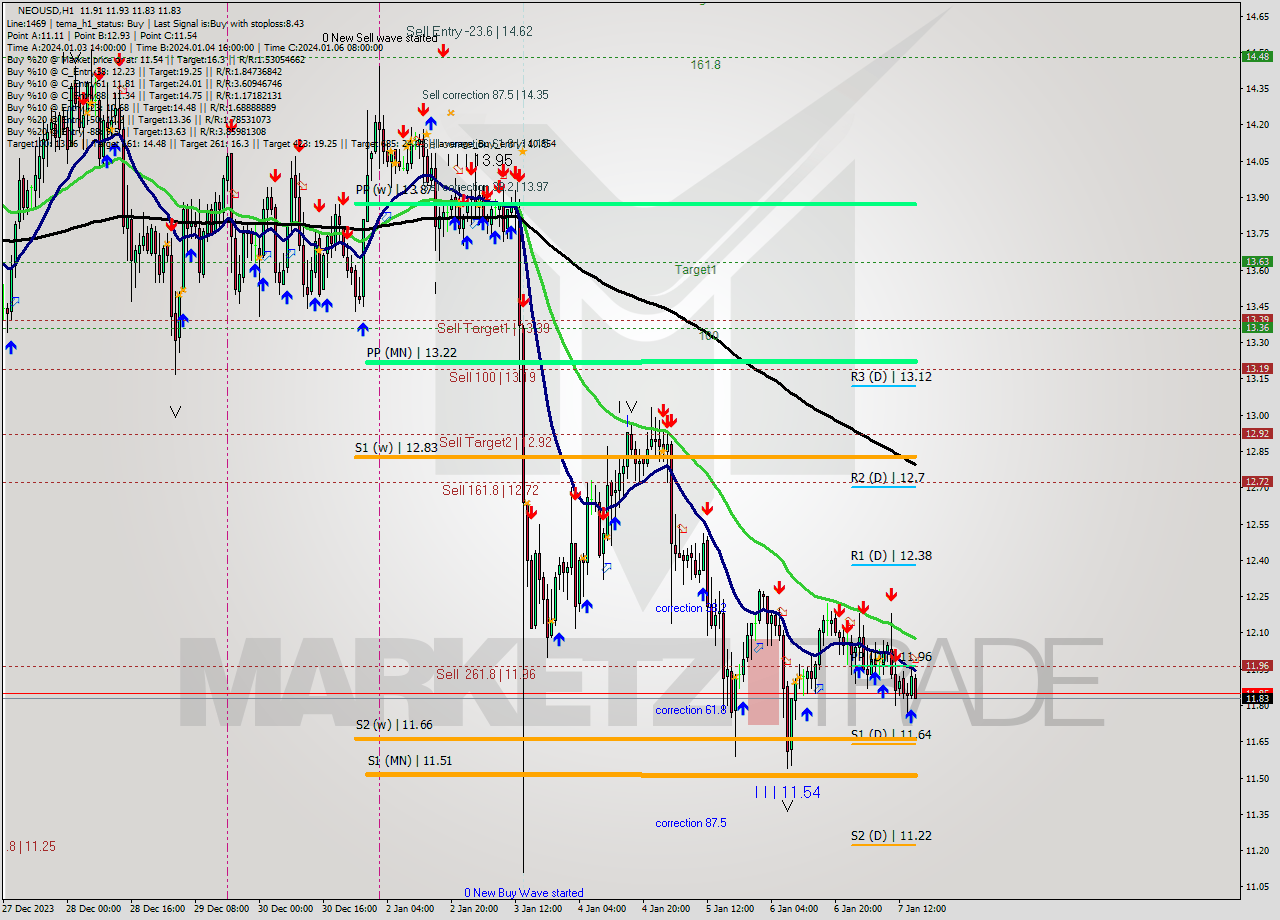Select '30 Dec 16:00' on time axis

[349, 909]
